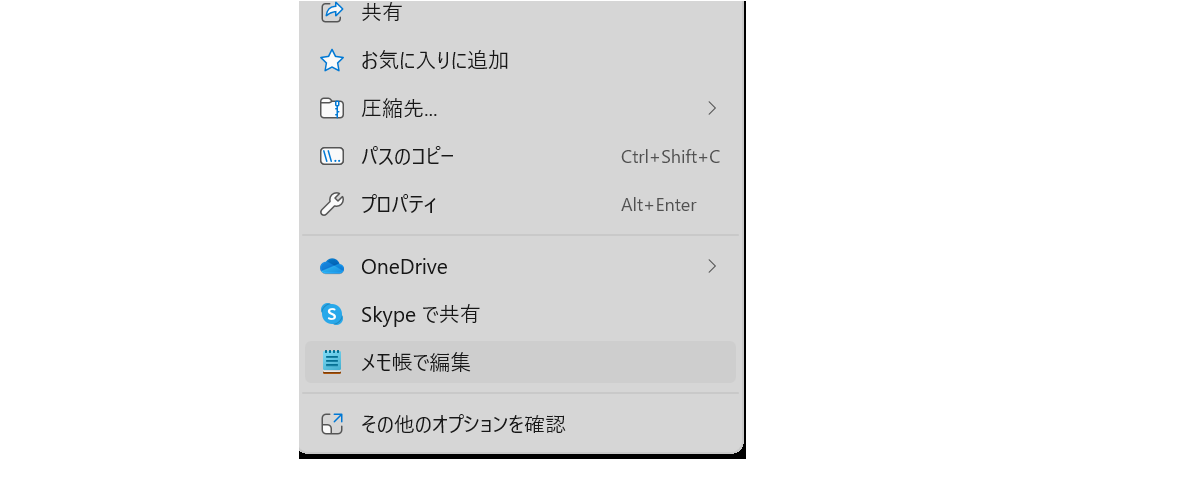Click the OneDrive cloud icon
Screen dimensions: 1200x500
click(332, 267)
